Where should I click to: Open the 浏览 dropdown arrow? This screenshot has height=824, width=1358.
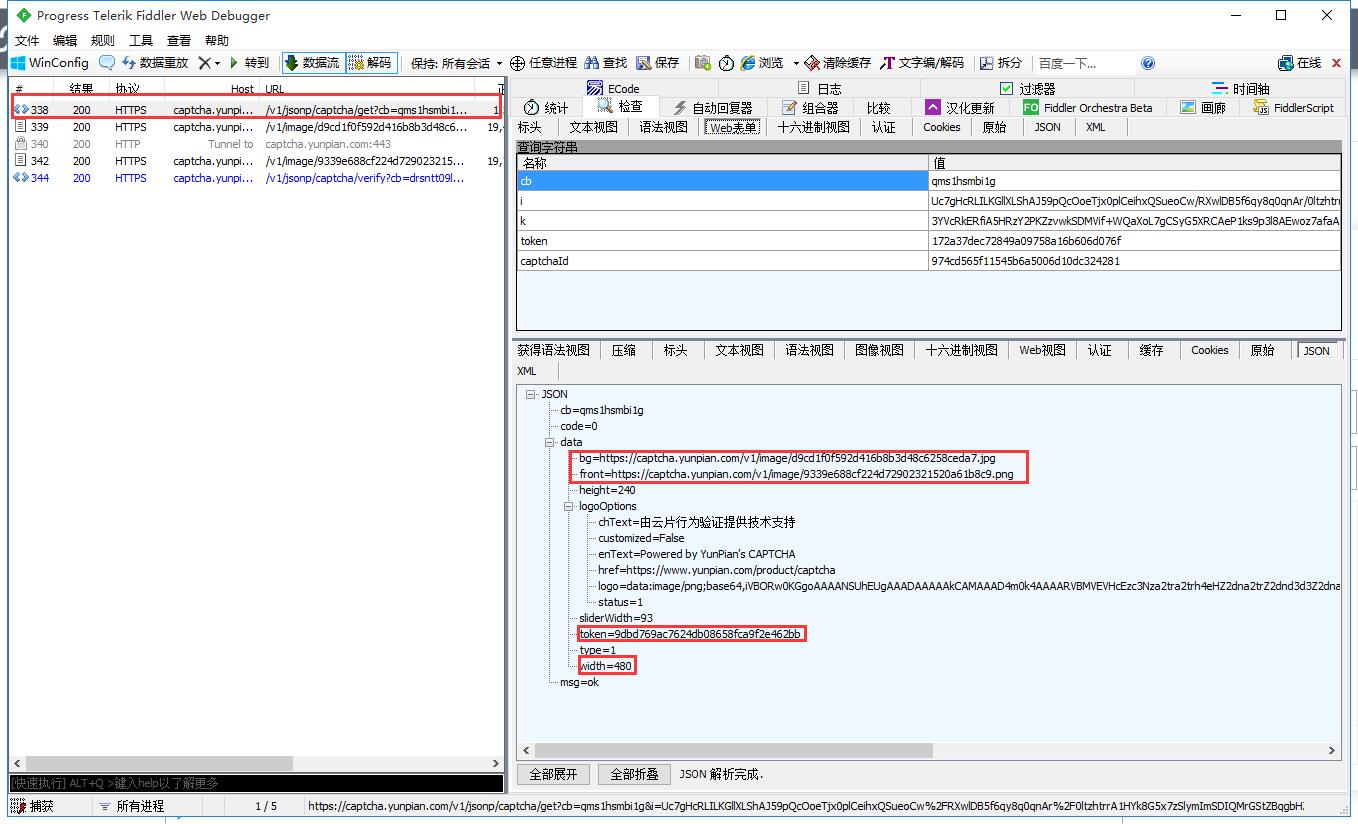[796, 63]
